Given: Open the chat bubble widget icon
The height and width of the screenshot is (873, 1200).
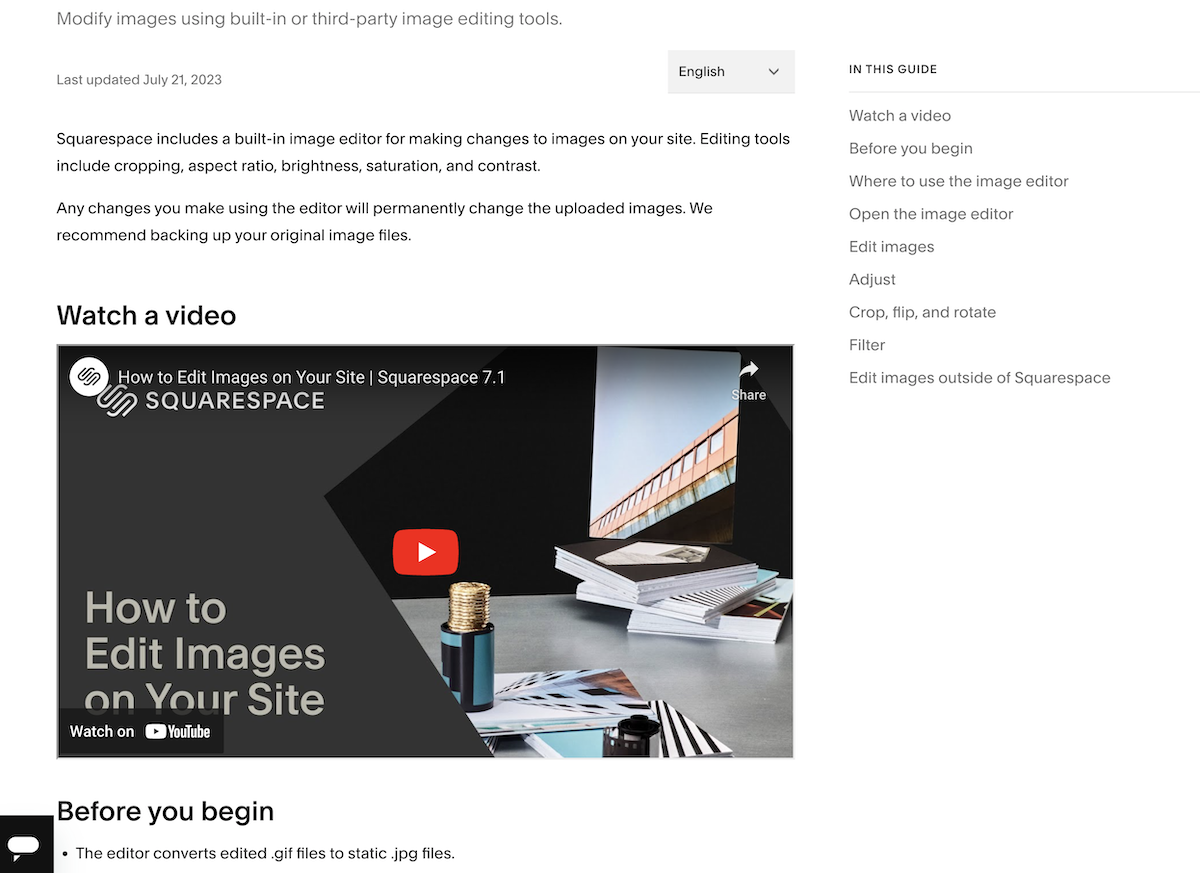Looking at the screenshot, I should [23, 846].
